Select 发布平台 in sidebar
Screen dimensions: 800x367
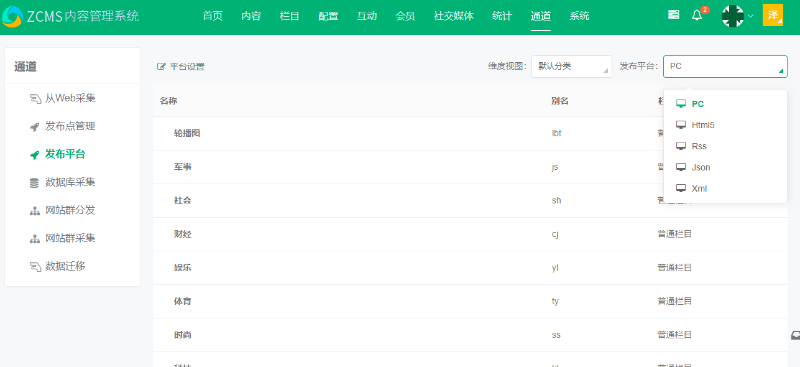(x=65, y=155)
